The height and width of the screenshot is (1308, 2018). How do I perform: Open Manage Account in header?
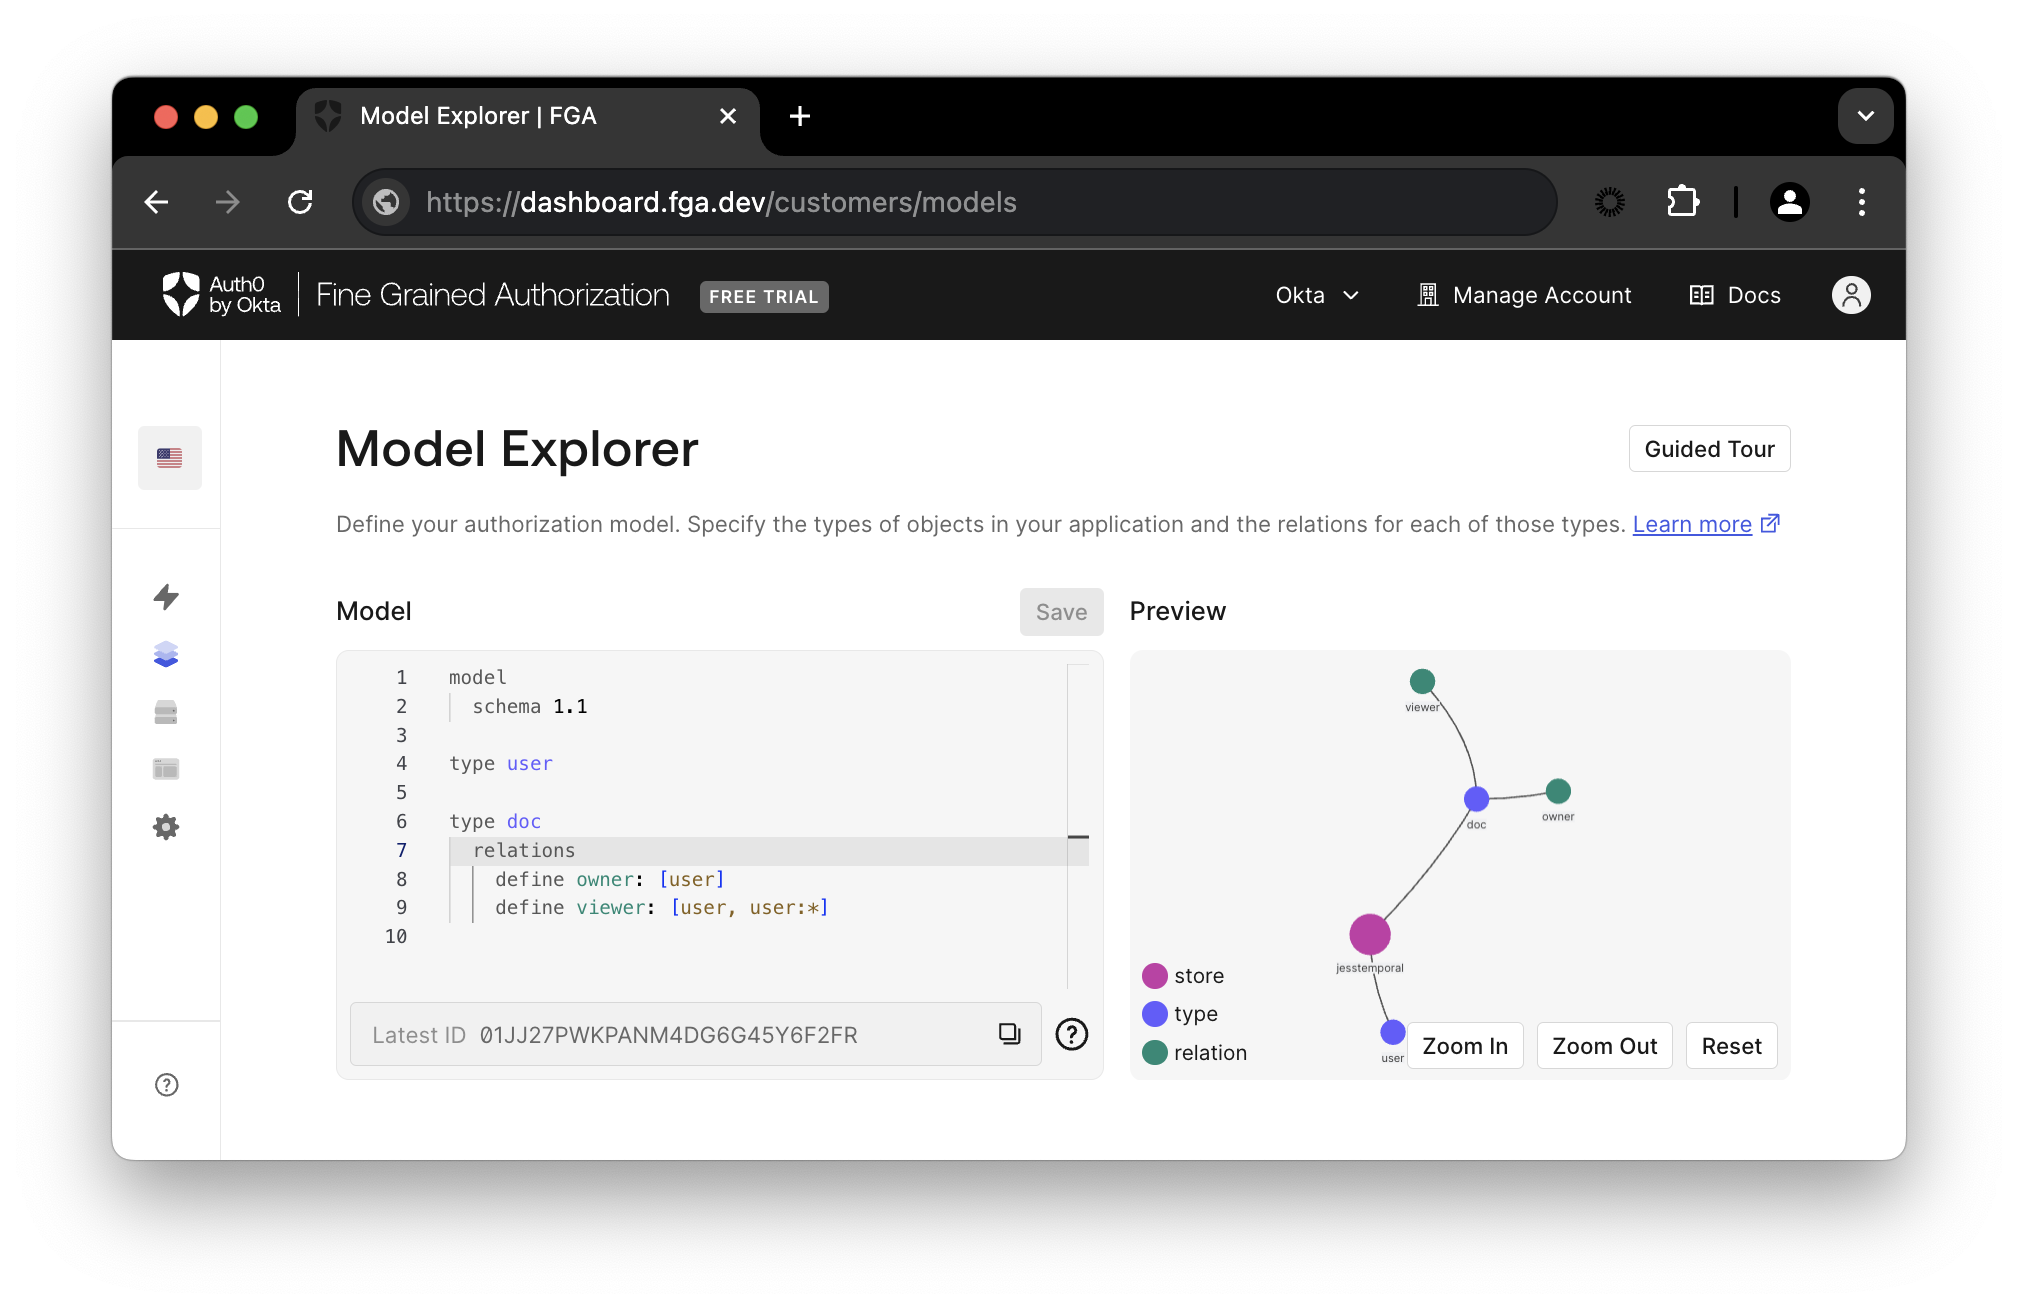1525,295
